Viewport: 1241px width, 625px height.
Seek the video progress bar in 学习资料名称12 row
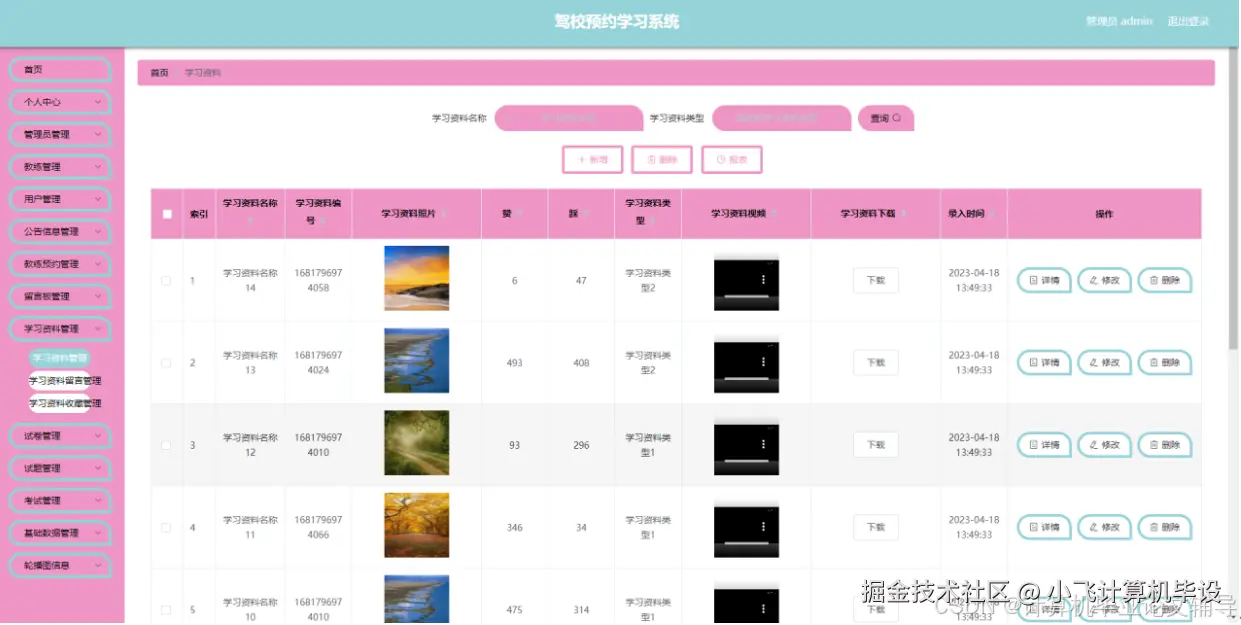746,461
